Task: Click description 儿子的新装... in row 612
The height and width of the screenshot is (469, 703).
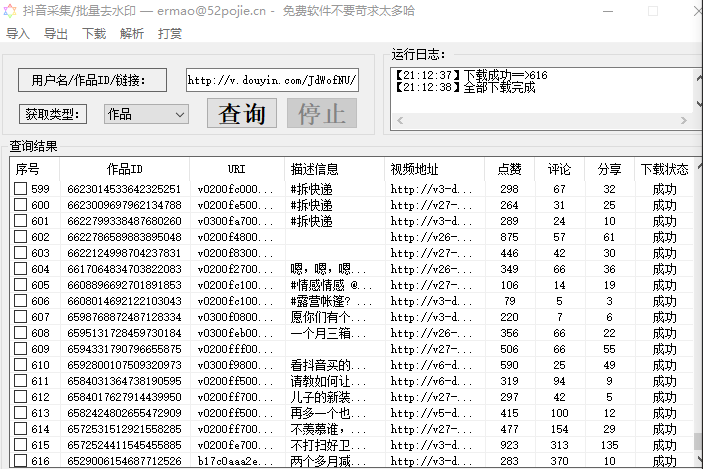Action: pyautogui.click(x=328, y=397)
